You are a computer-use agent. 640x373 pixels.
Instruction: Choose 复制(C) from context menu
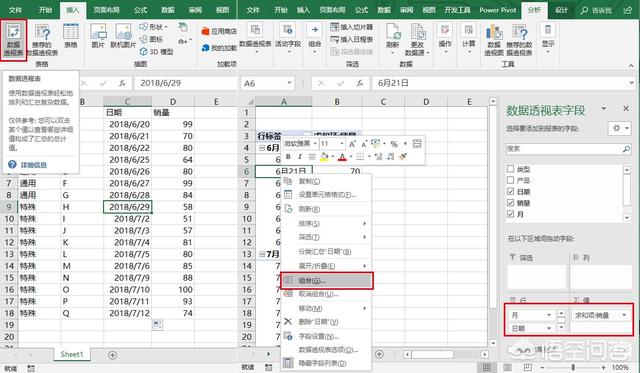pos(326,181)
